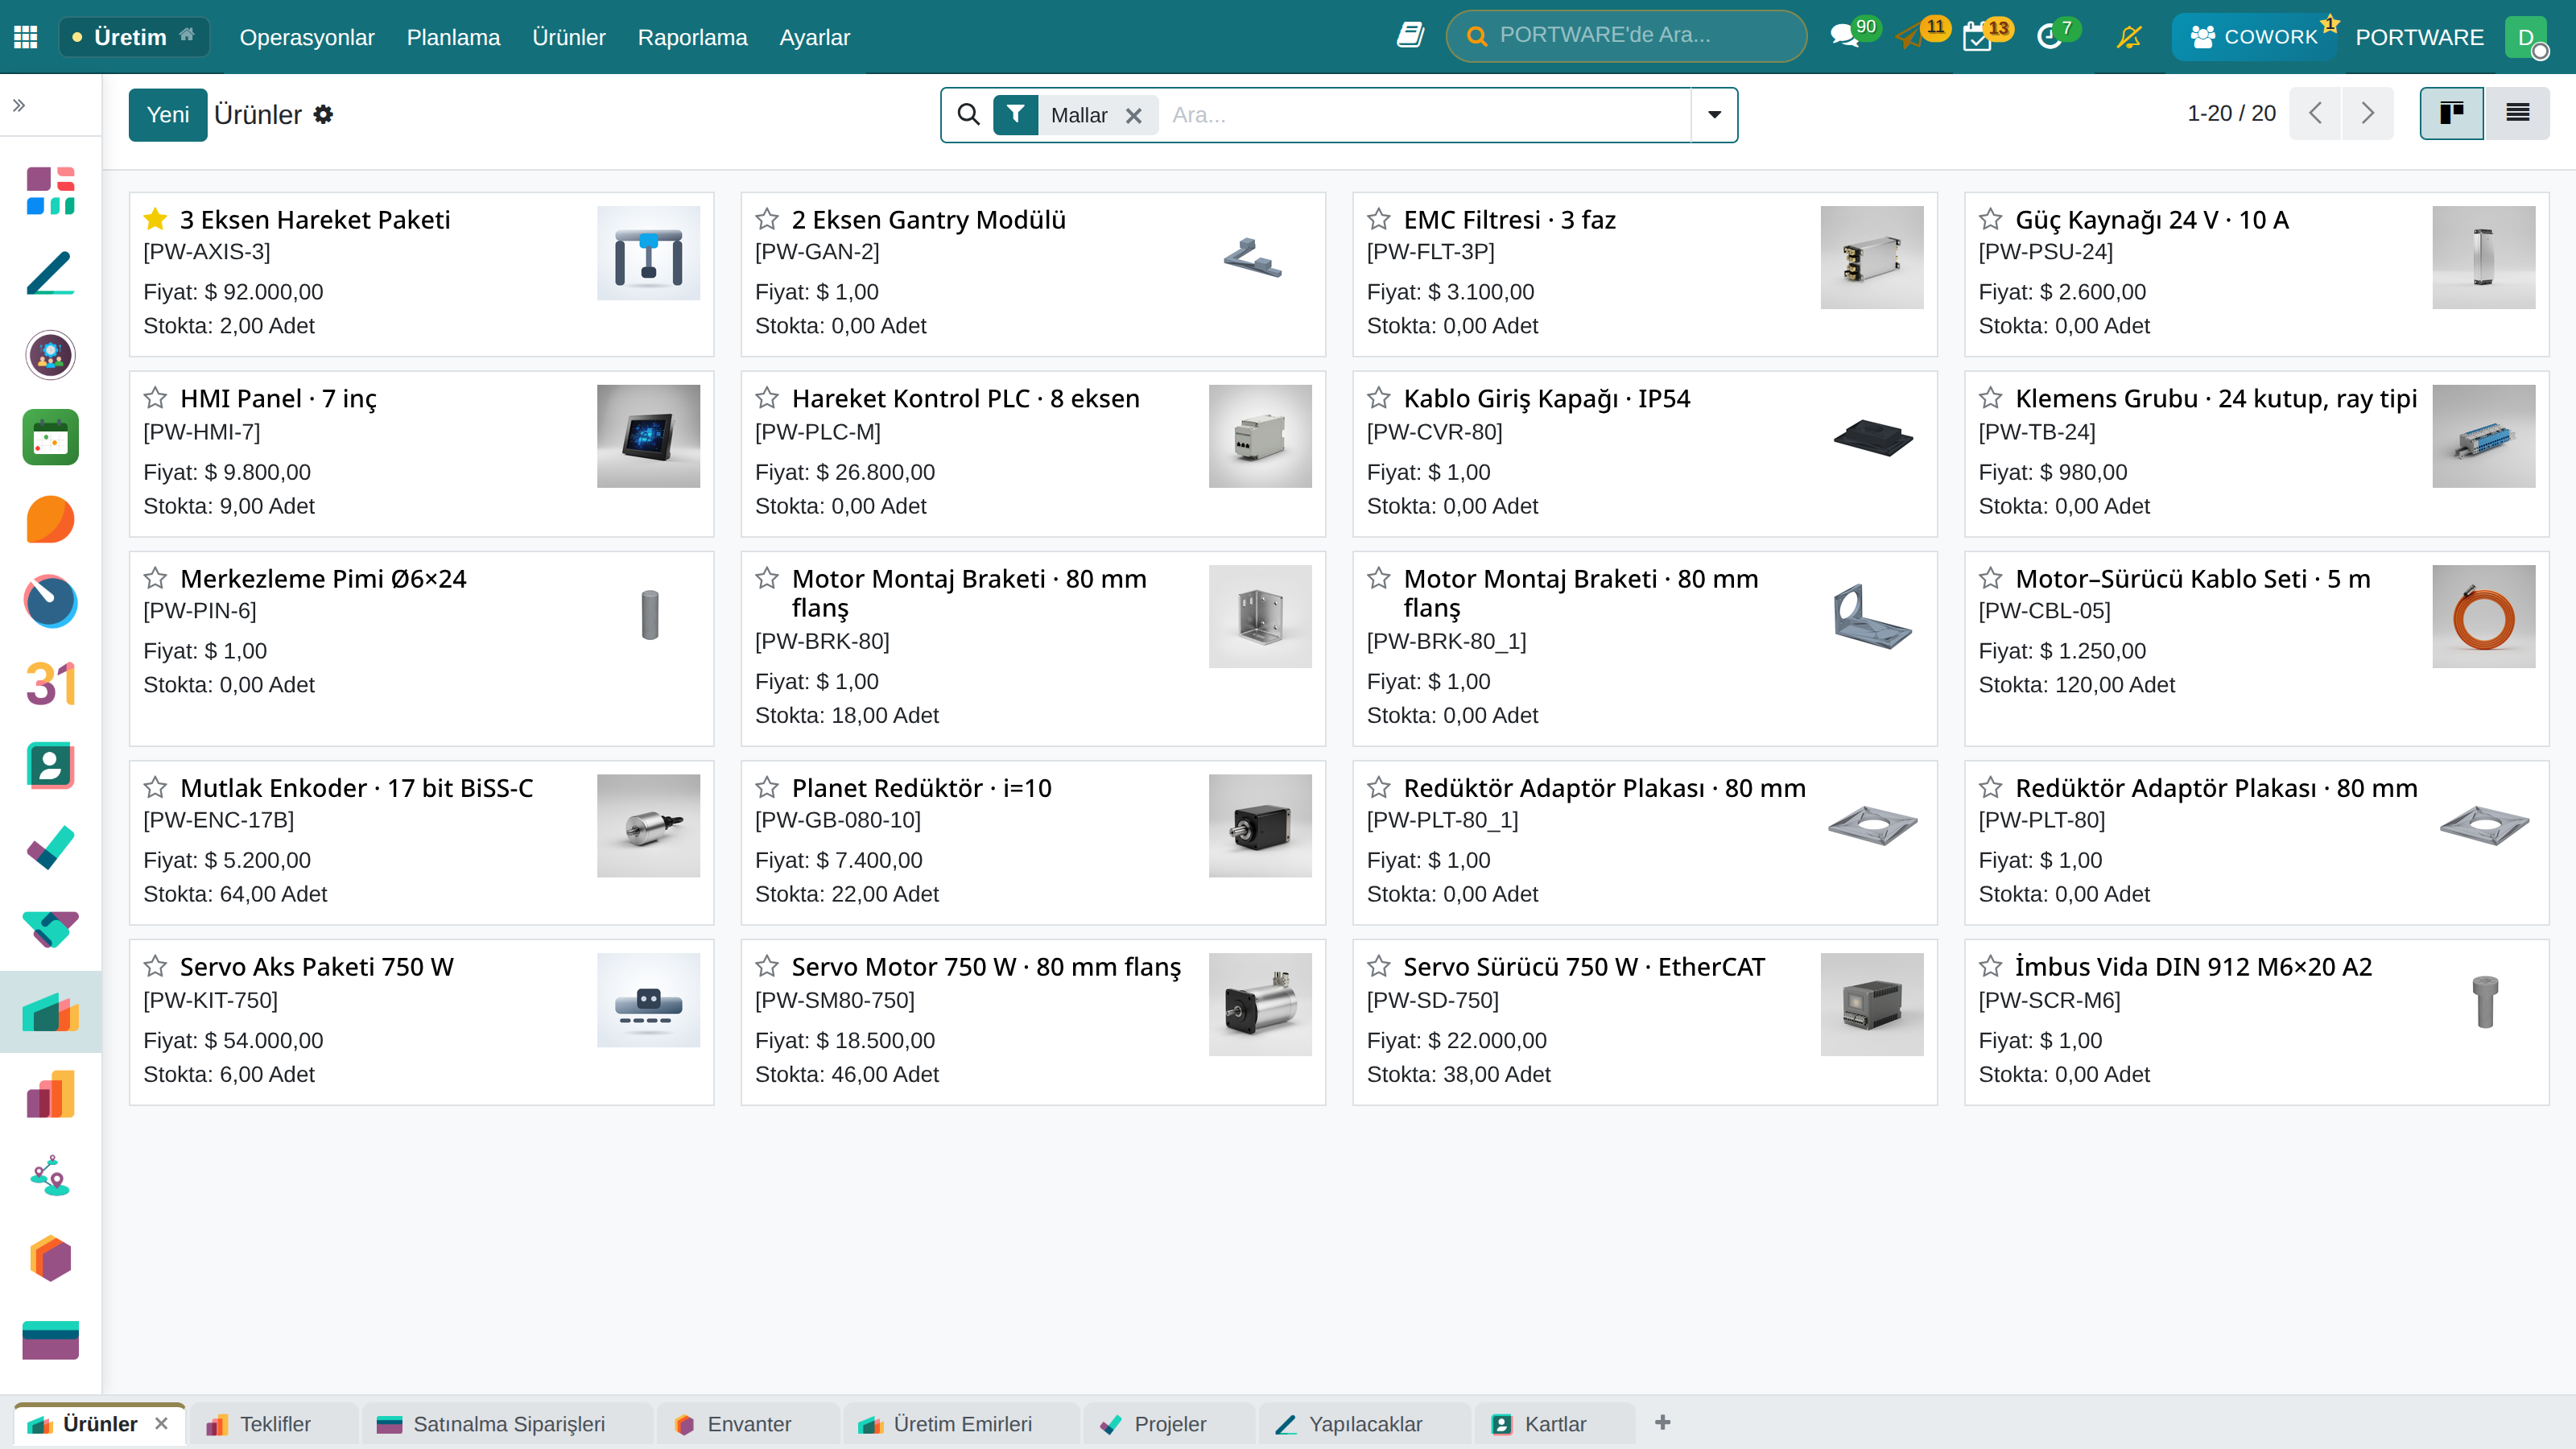Click the muted notifications bell icon
The height and width of the screenshot is (1449, 2576).
point(2129,37)
